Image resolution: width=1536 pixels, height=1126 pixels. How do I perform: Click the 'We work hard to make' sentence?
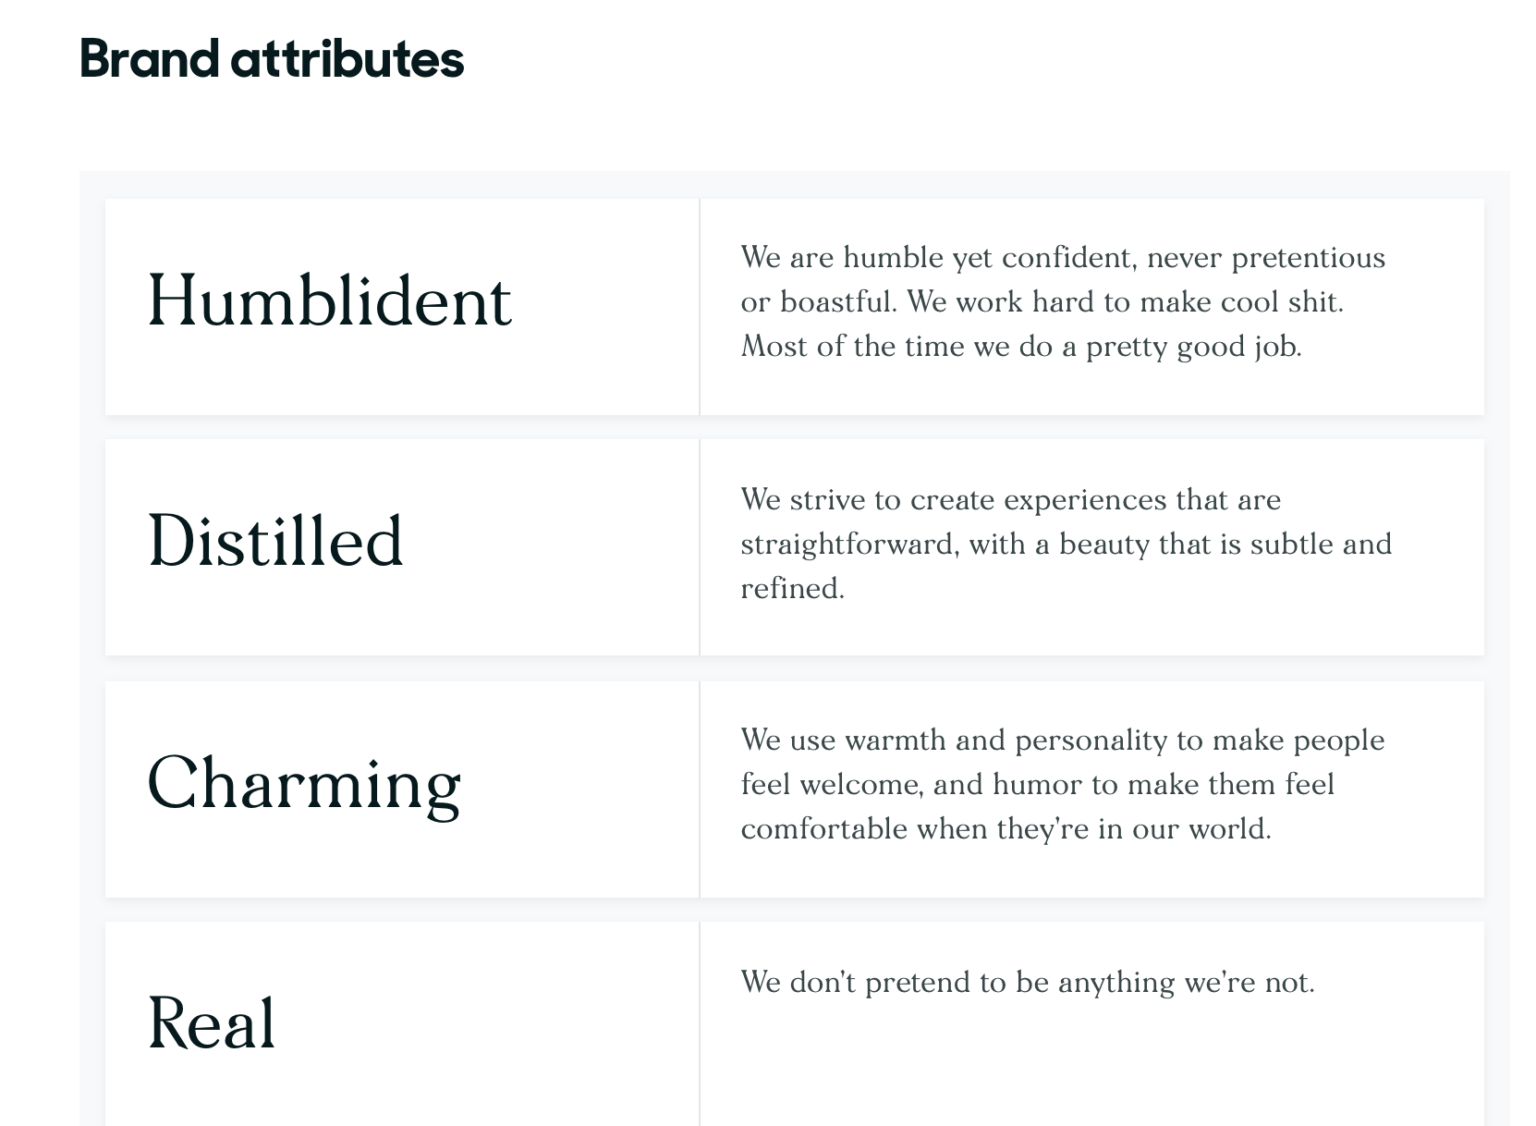(1125, 302)
